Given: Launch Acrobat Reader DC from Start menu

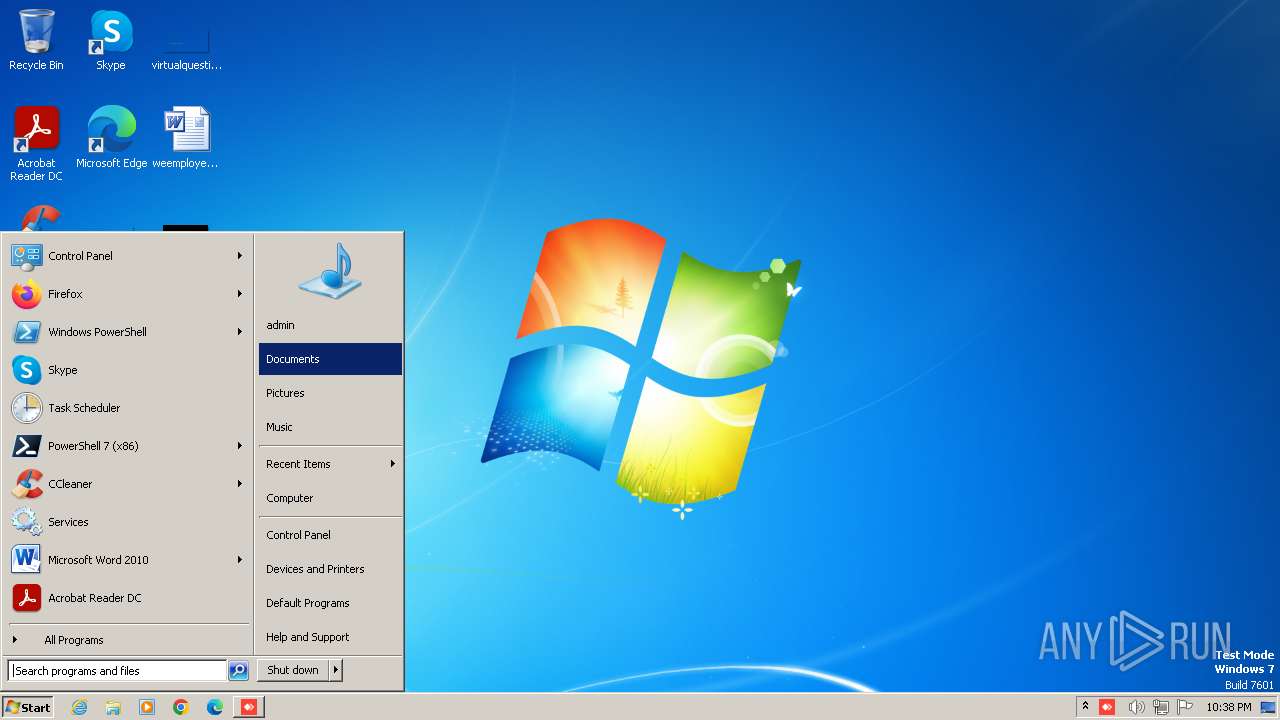Looking at the screenshot, I should tap(128, 598).
